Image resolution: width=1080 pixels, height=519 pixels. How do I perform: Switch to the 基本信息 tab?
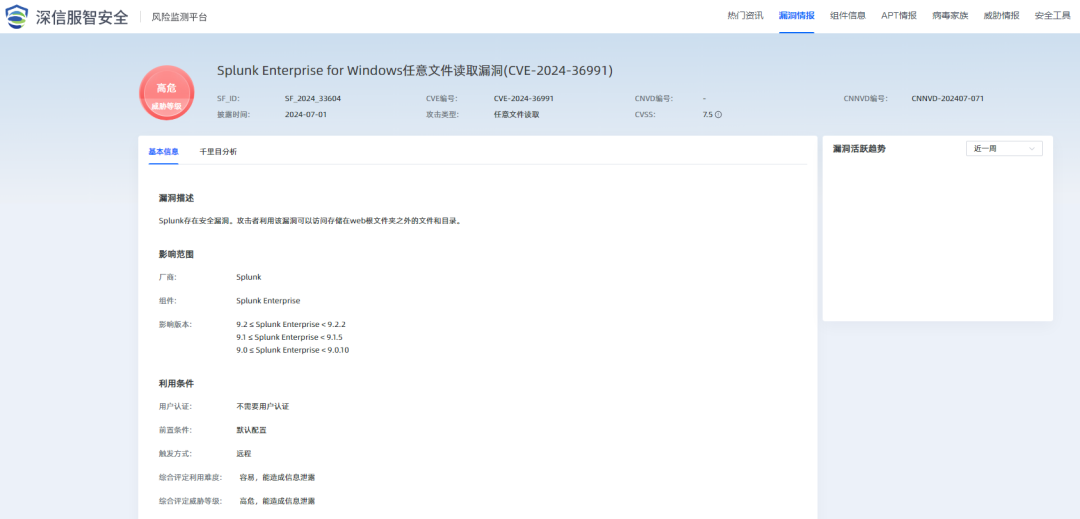163,151
